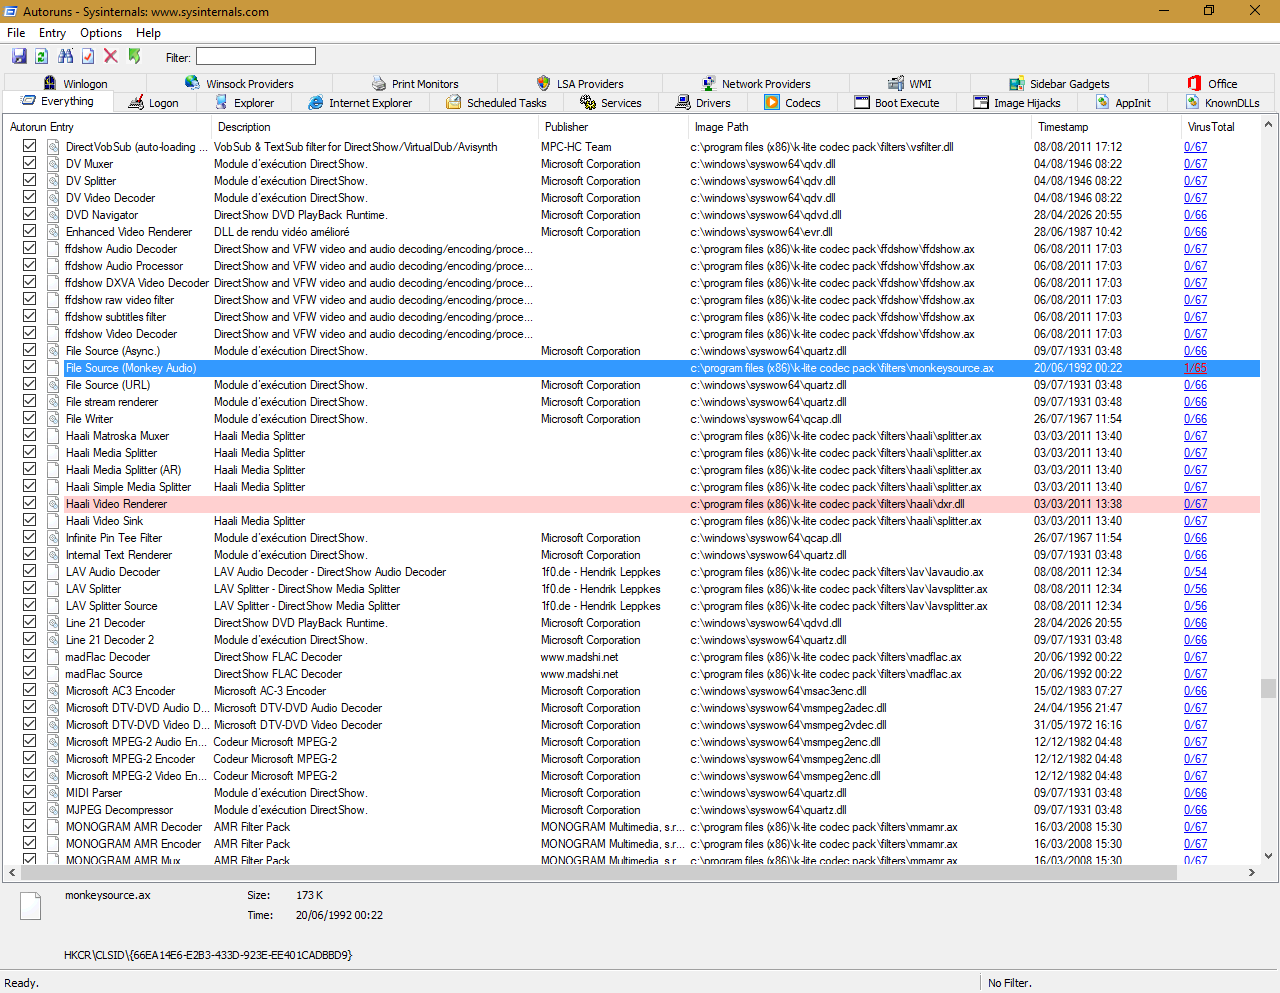This screenshot has height=993, width=1280.
Task: Open the Boot Execute tab
Action: (897, 103)
